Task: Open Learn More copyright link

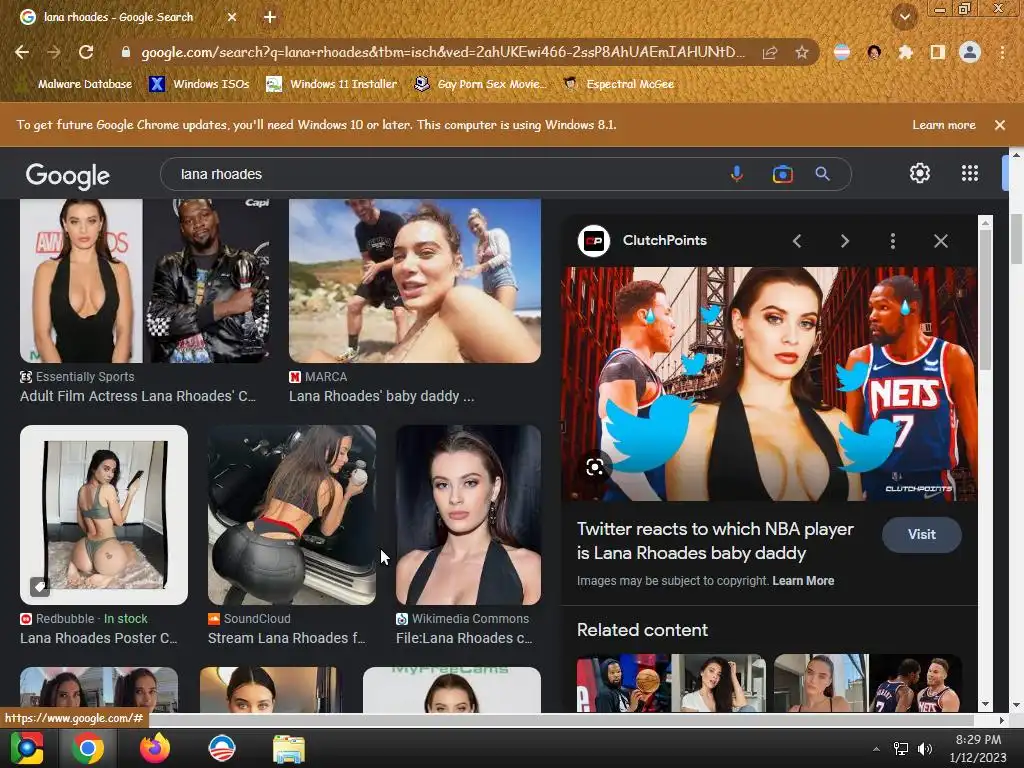Action: pos(803,581)
